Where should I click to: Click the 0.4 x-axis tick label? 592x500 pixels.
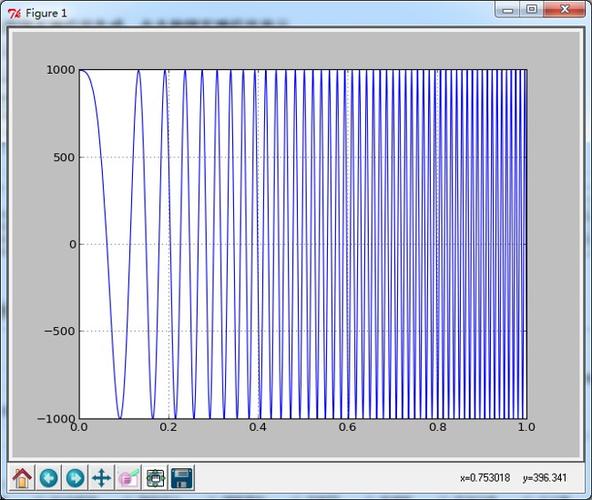[x=257, y=427]
